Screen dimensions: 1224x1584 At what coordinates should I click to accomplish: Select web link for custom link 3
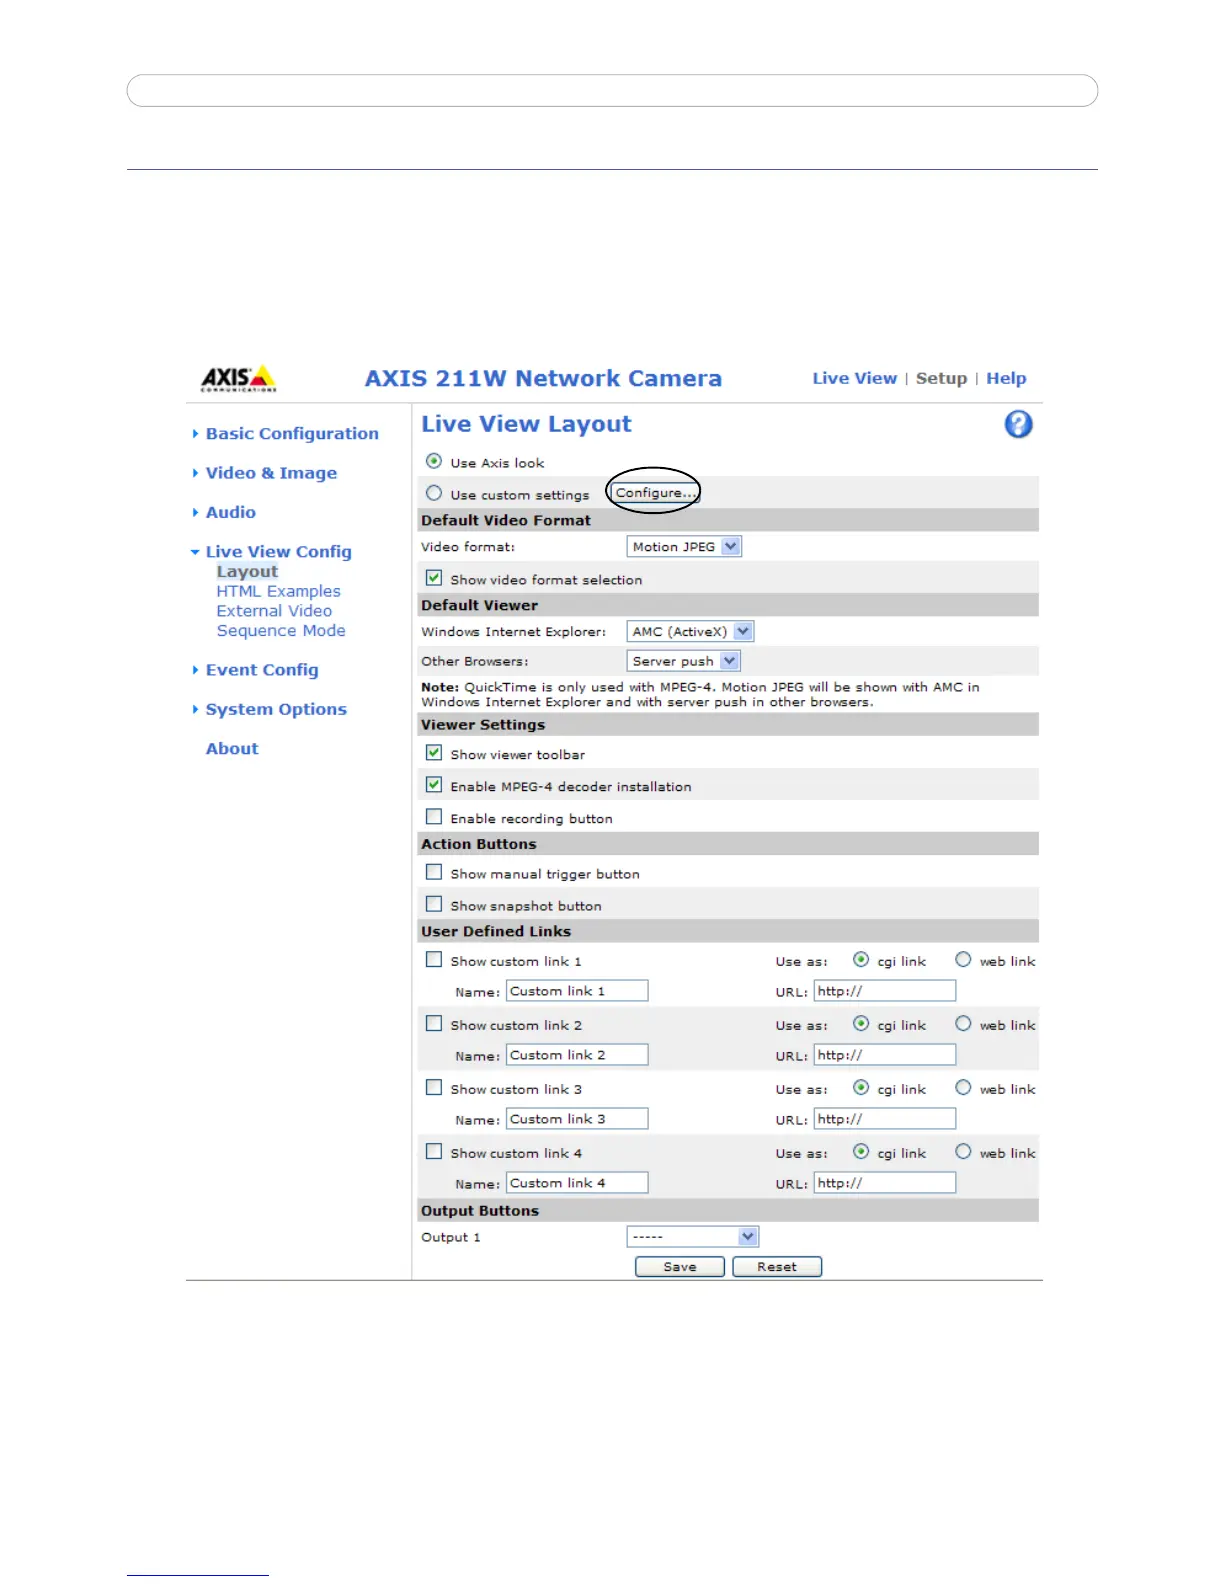pos(963,1087)
